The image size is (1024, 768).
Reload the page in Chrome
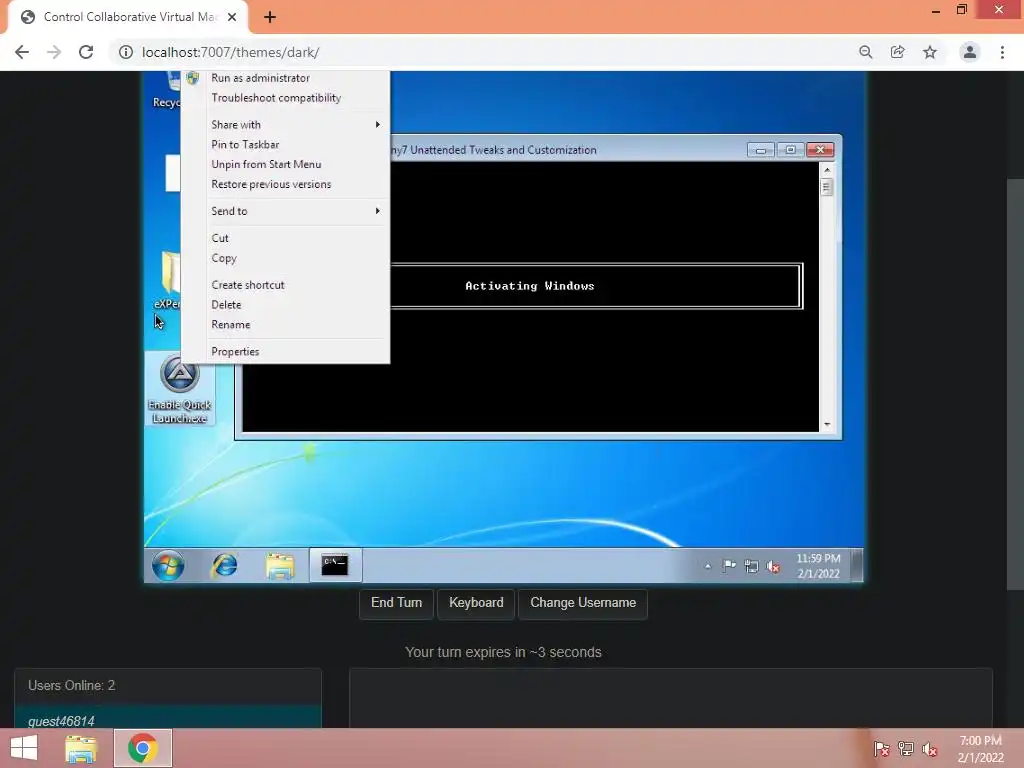[x=86, y=52]
